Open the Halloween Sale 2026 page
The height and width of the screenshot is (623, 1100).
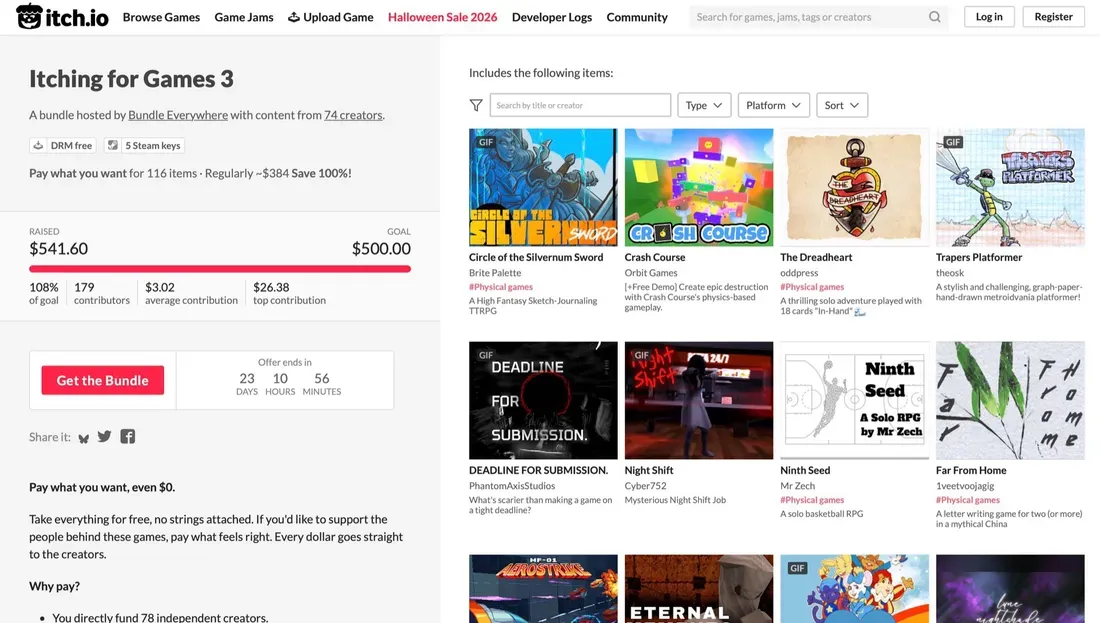pyautogui.click(x=443, y=17)
